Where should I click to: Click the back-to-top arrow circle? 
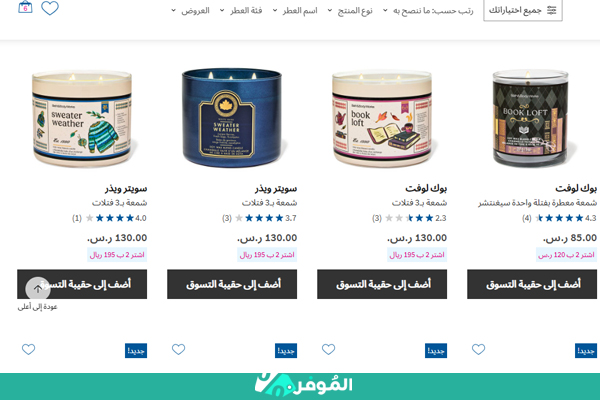click(x=38, y=289)
